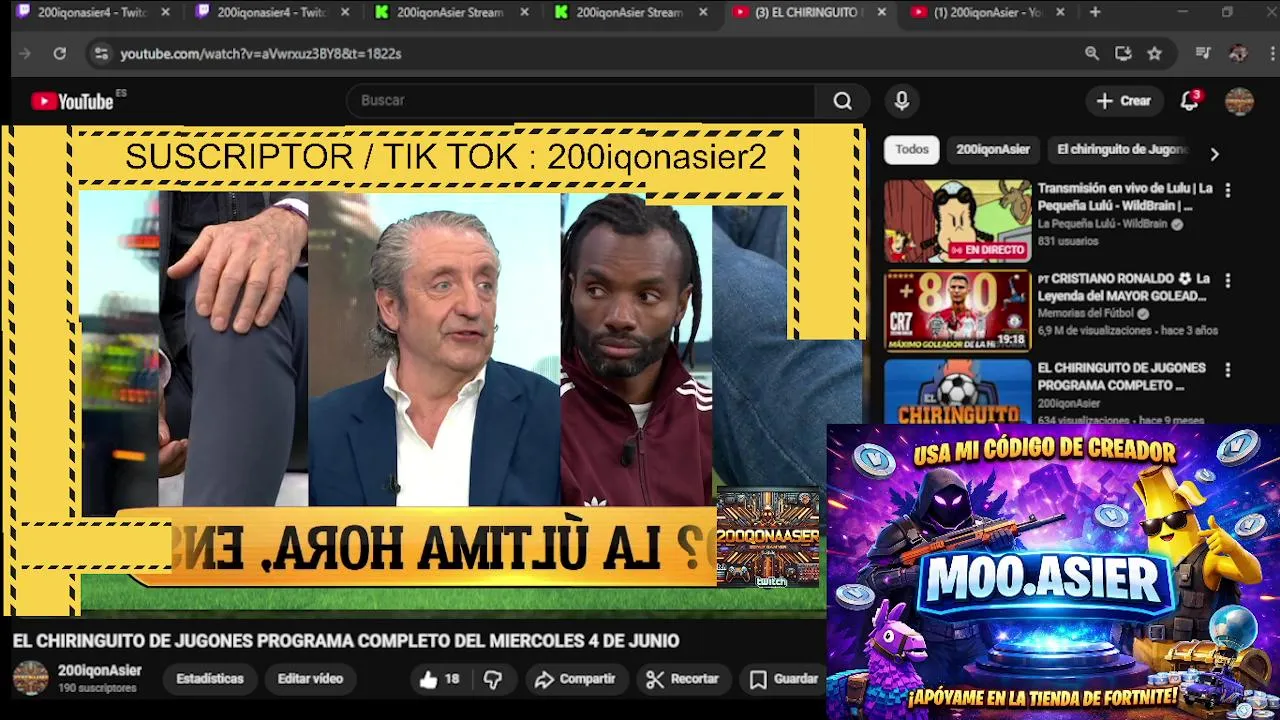
Task: Open title 'CRISTIANO RONALDO La Leyenda'
Action: click(1123, 288)
